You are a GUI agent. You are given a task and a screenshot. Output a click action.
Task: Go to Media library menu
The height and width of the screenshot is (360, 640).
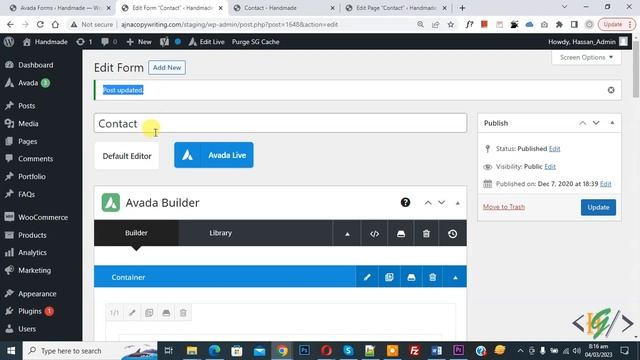[28, 124]
